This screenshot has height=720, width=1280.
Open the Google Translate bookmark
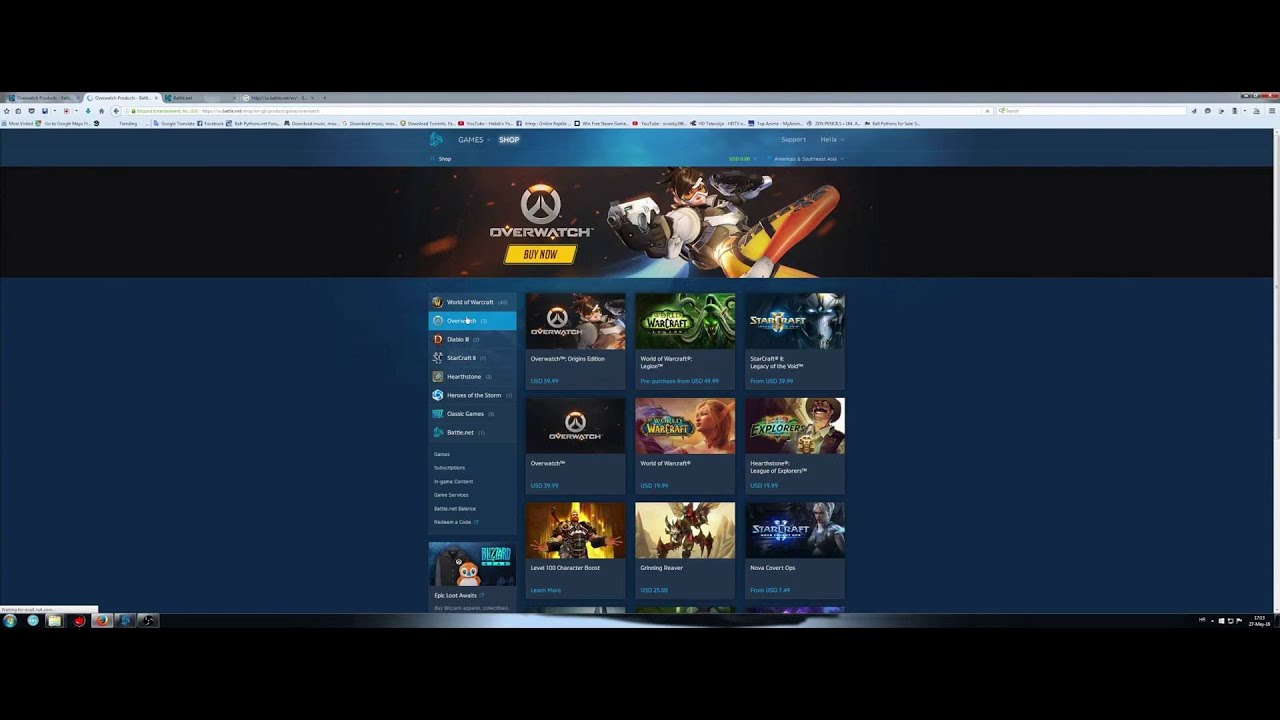coord(174,124)
